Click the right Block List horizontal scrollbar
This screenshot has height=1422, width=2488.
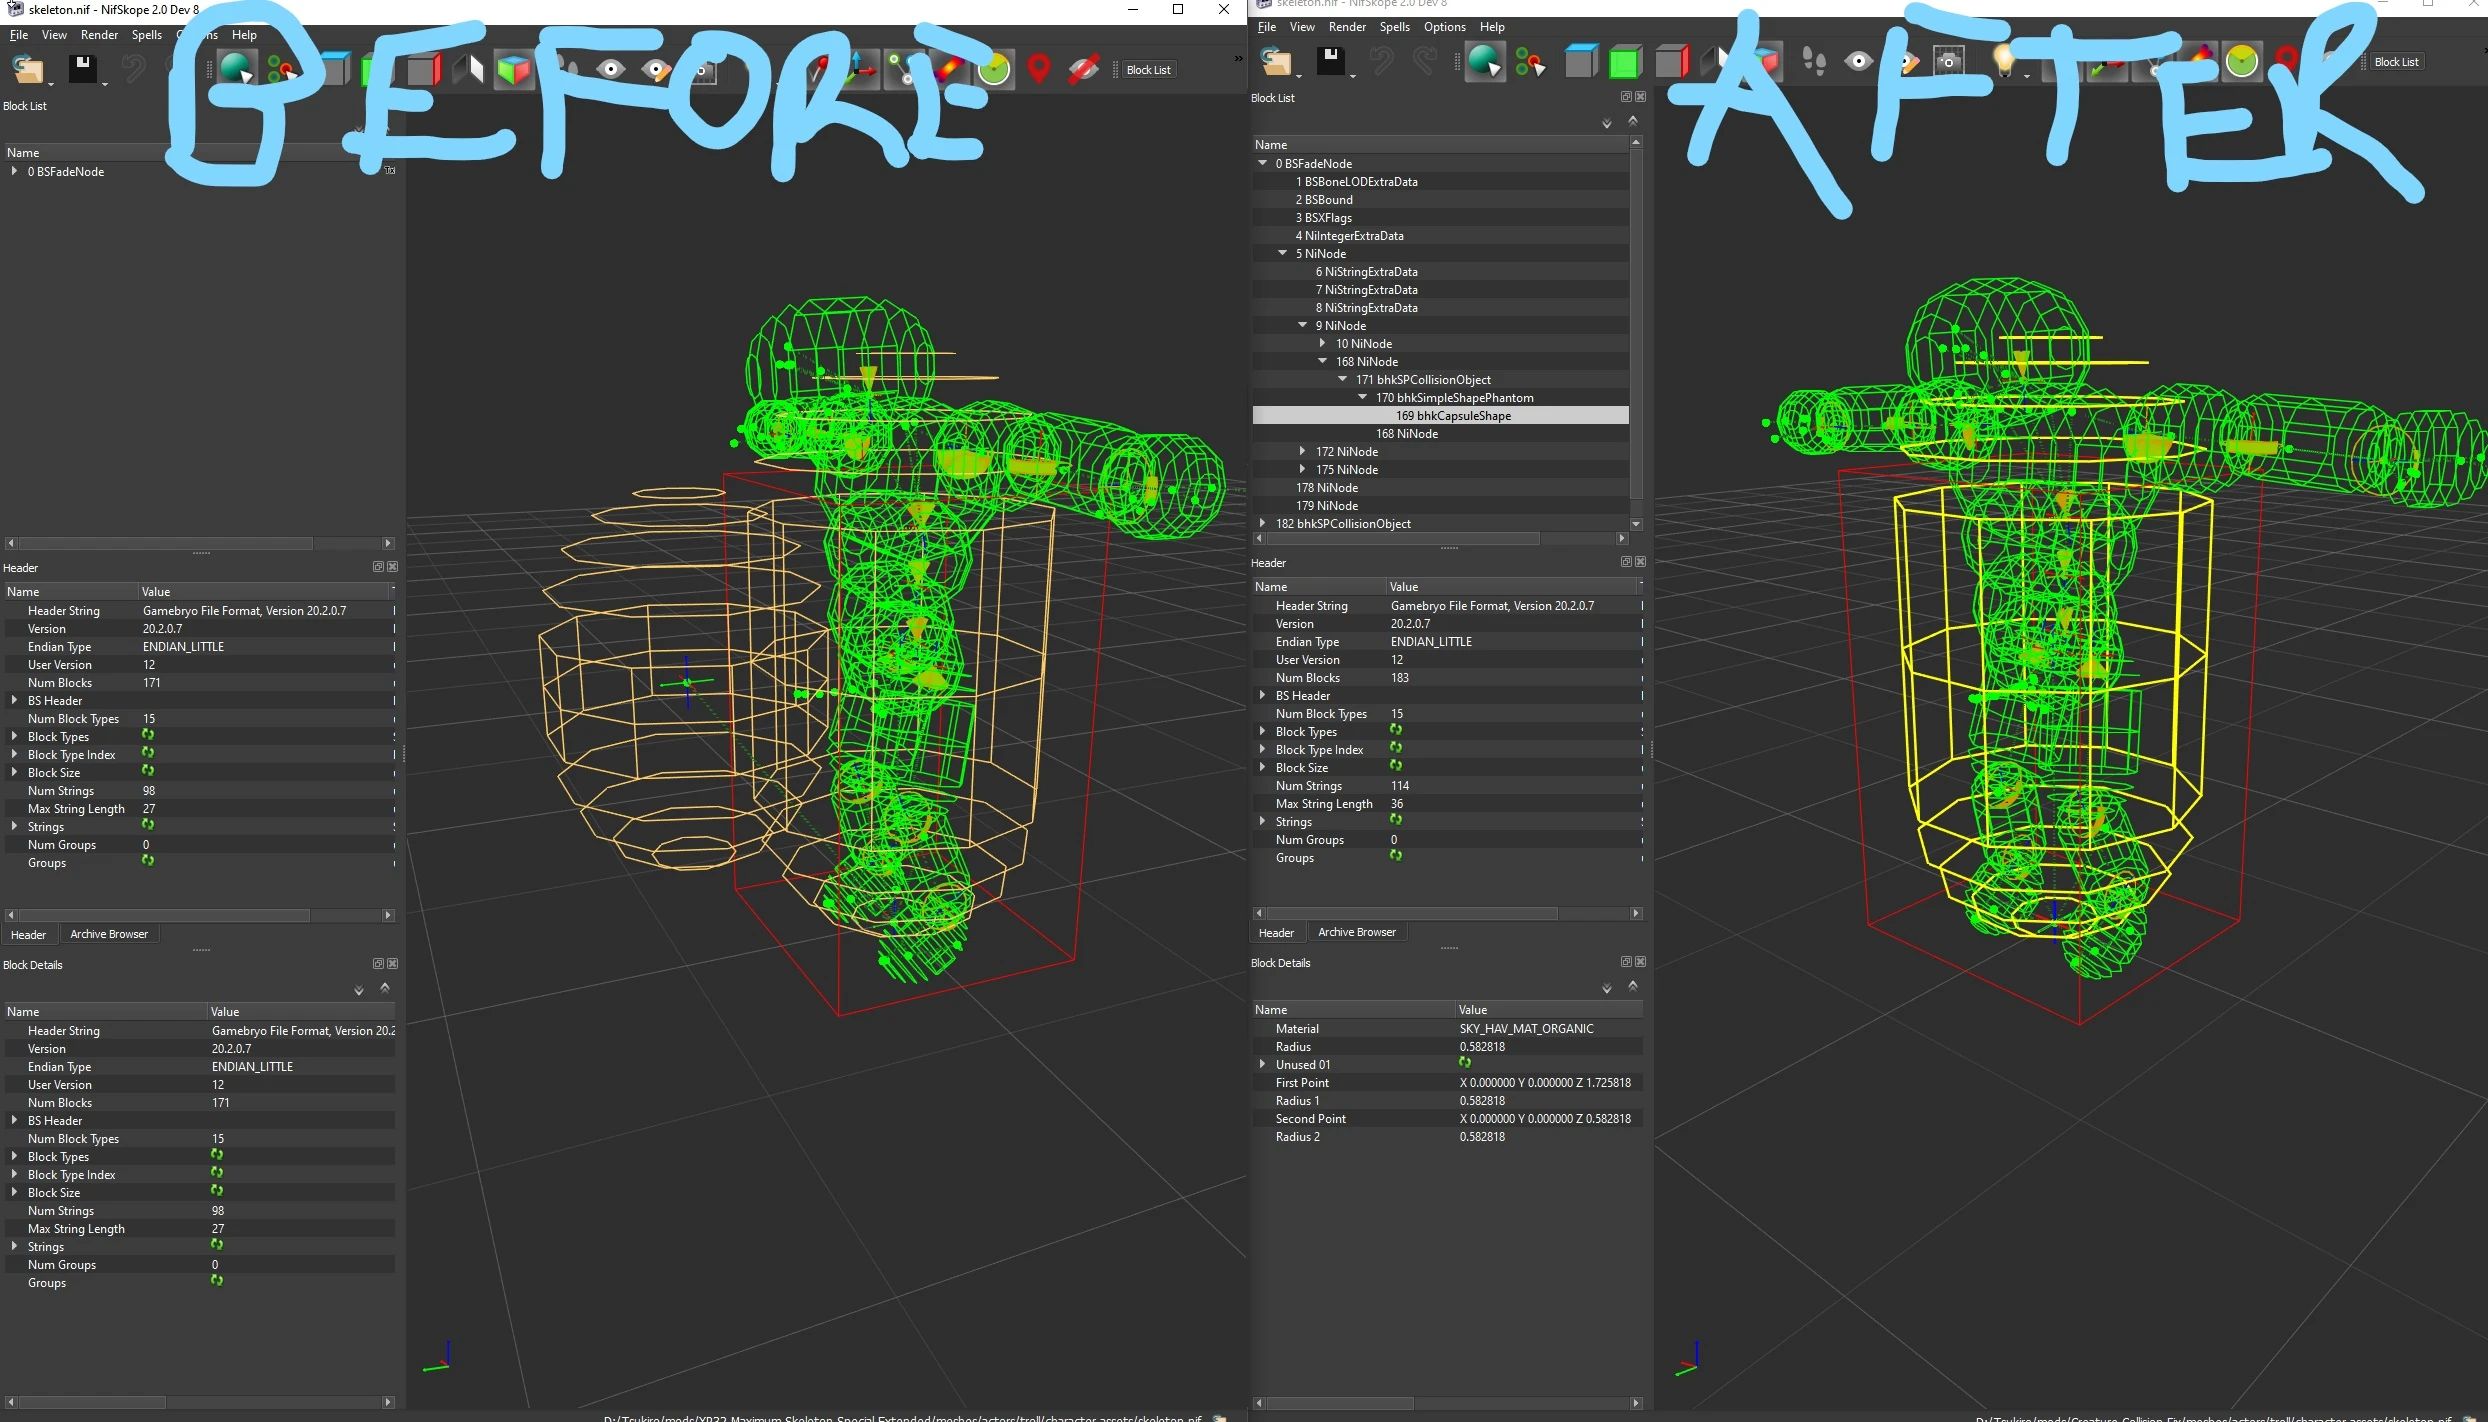click(1404, 539)
